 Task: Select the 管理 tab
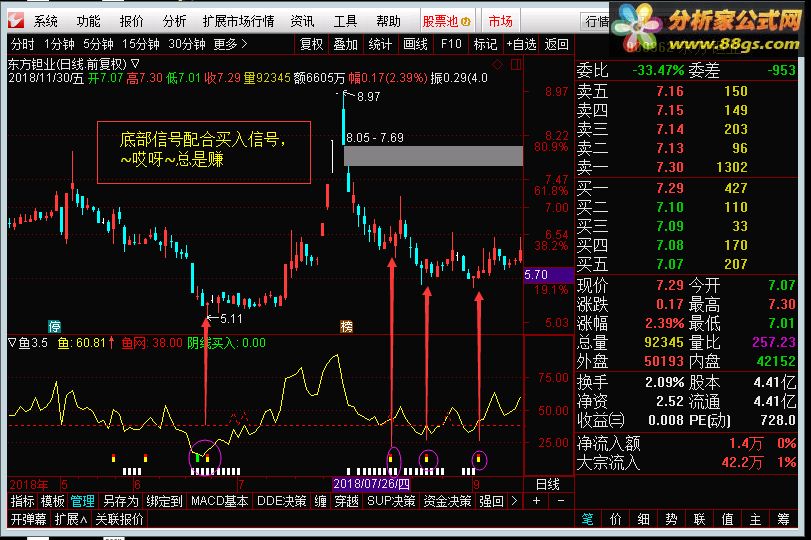click(83, 501)
